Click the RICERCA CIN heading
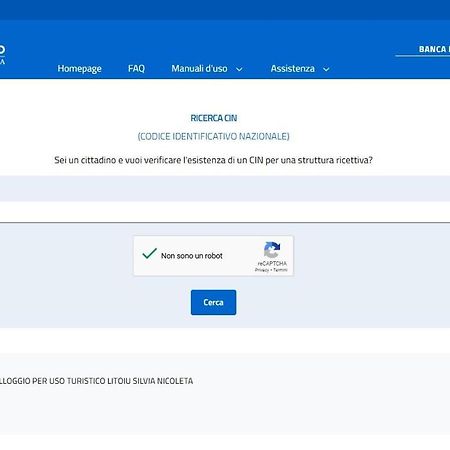Image resolution: width=450 pixels, height=450 pixels. 214,118
